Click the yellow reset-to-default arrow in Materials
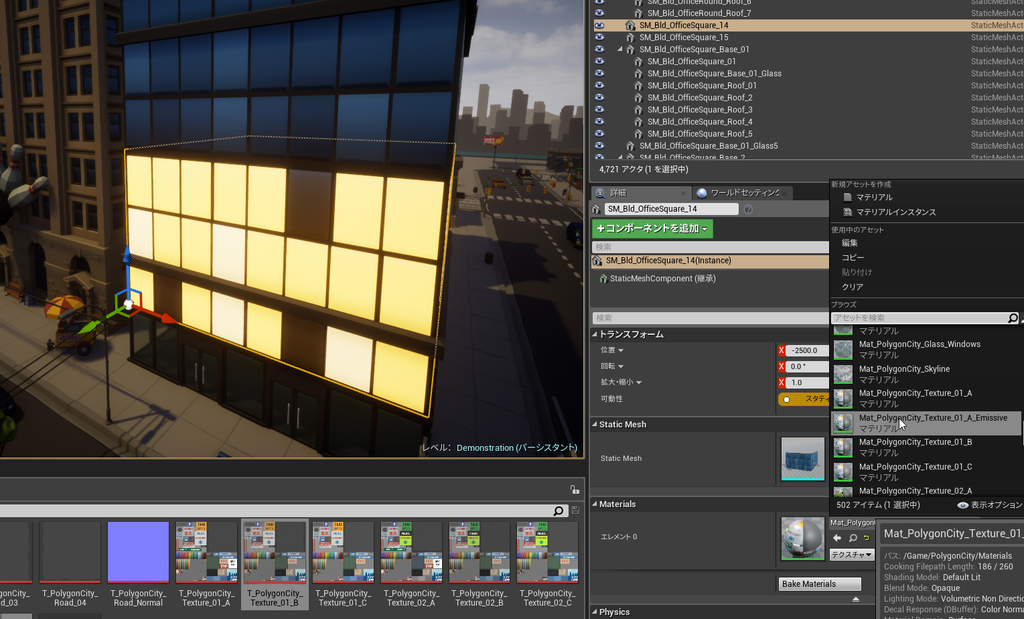This screenshot has height=619, width=1024. 867,538
